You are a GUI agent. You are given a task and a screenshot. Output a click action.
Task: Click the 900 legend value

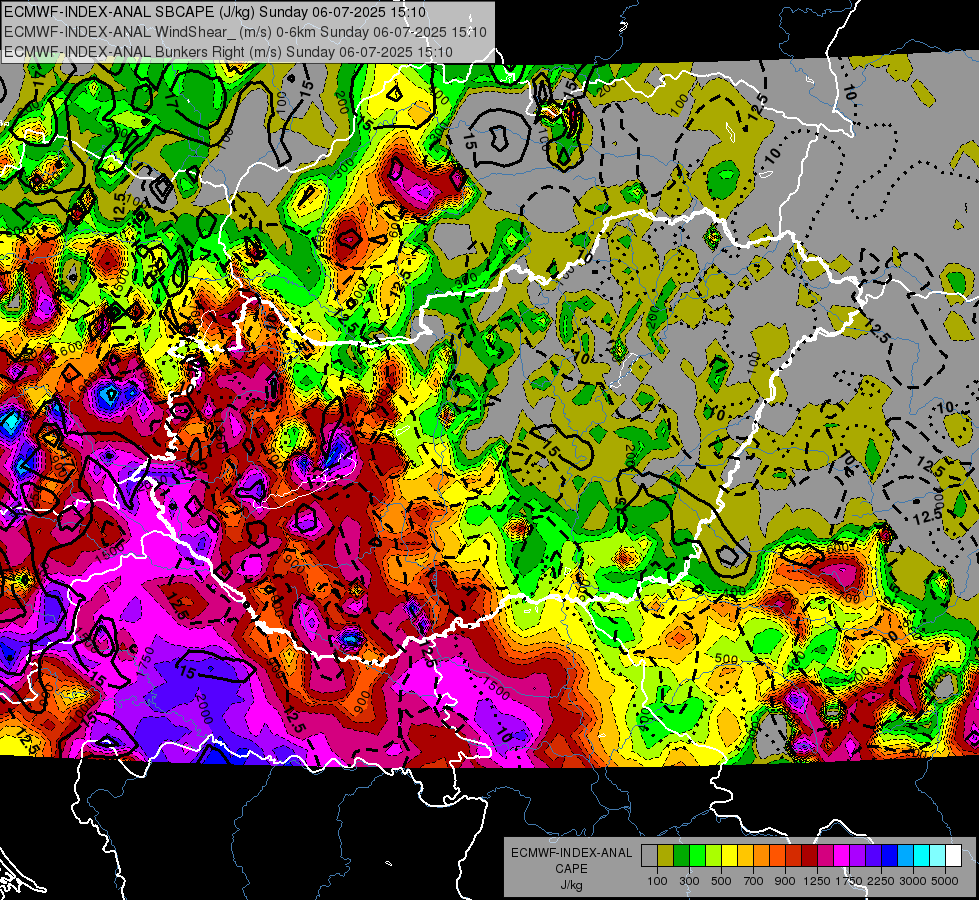(785, 881)
